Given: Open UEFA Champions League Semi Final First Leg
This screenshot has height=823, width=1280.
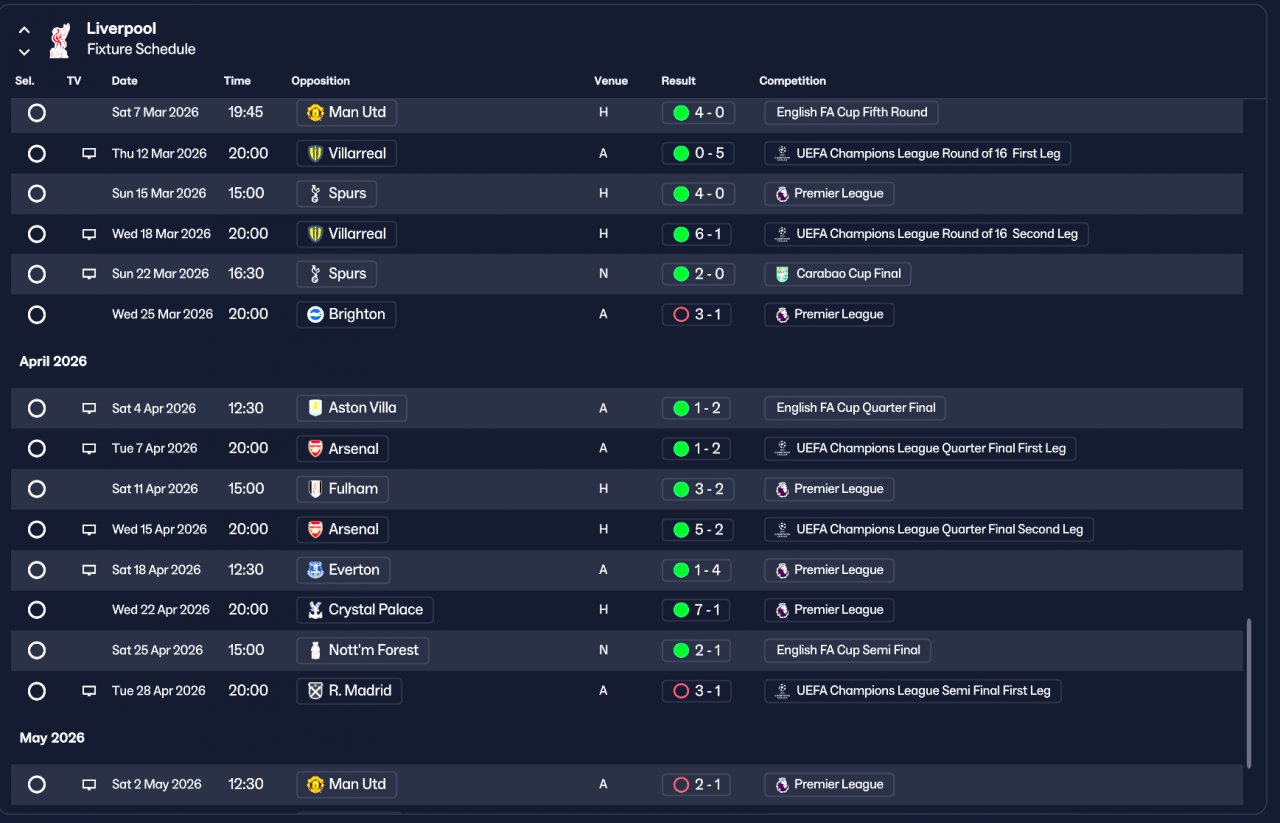Looking at the screenshot, I should pyautogui.click(x=913, y=691).
